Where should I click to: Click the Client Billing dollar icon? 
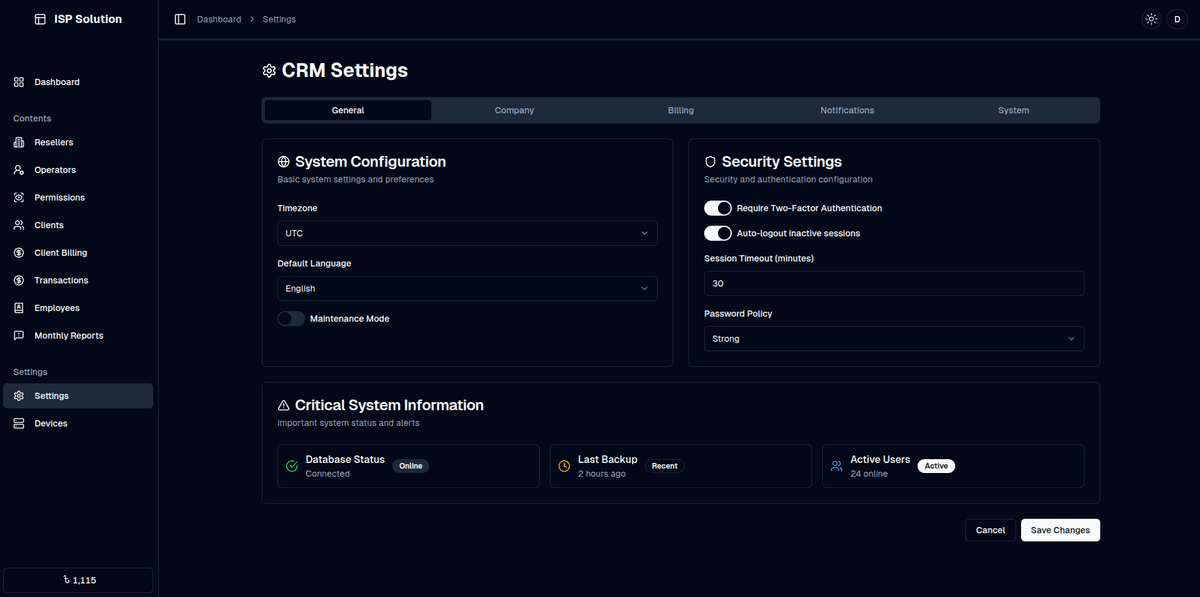click(x=19, y=253)
